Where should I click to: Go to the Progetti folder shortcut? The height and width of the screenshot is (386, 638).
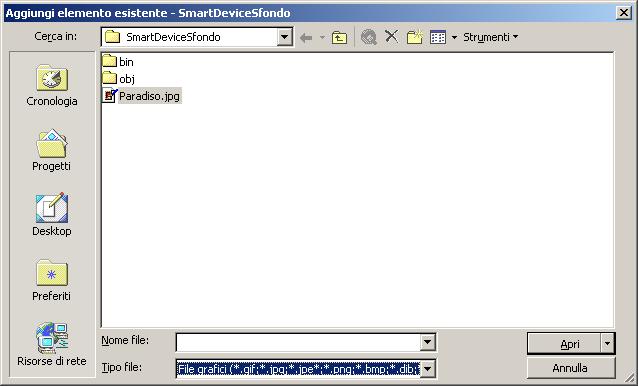51,150
